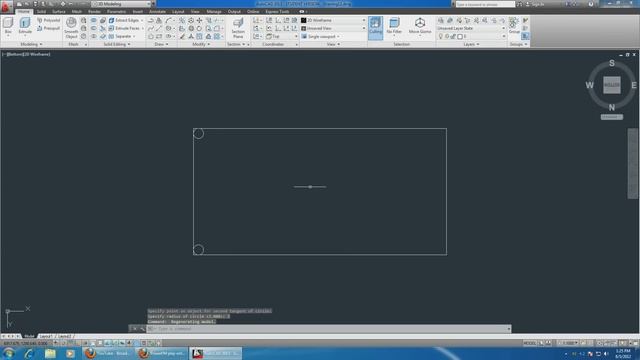This screenshot has height=360, width=640.
Task: Click the ViewCube BOTTOM face
Action: (611, 85)
